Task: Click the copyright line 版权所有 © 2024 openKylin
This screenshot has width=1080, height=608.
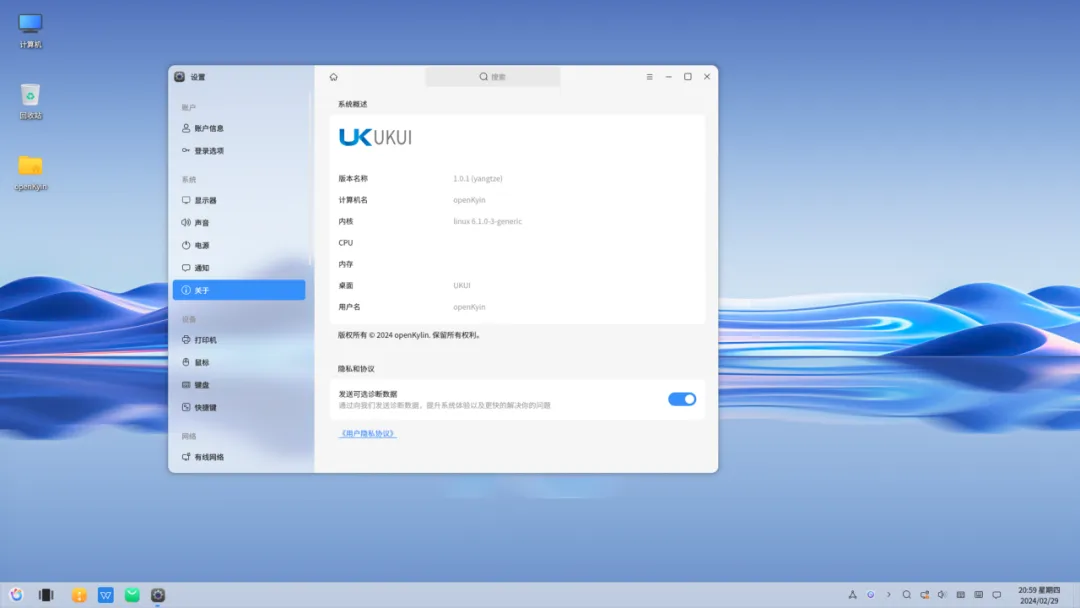Action: (x=410, y=335)
